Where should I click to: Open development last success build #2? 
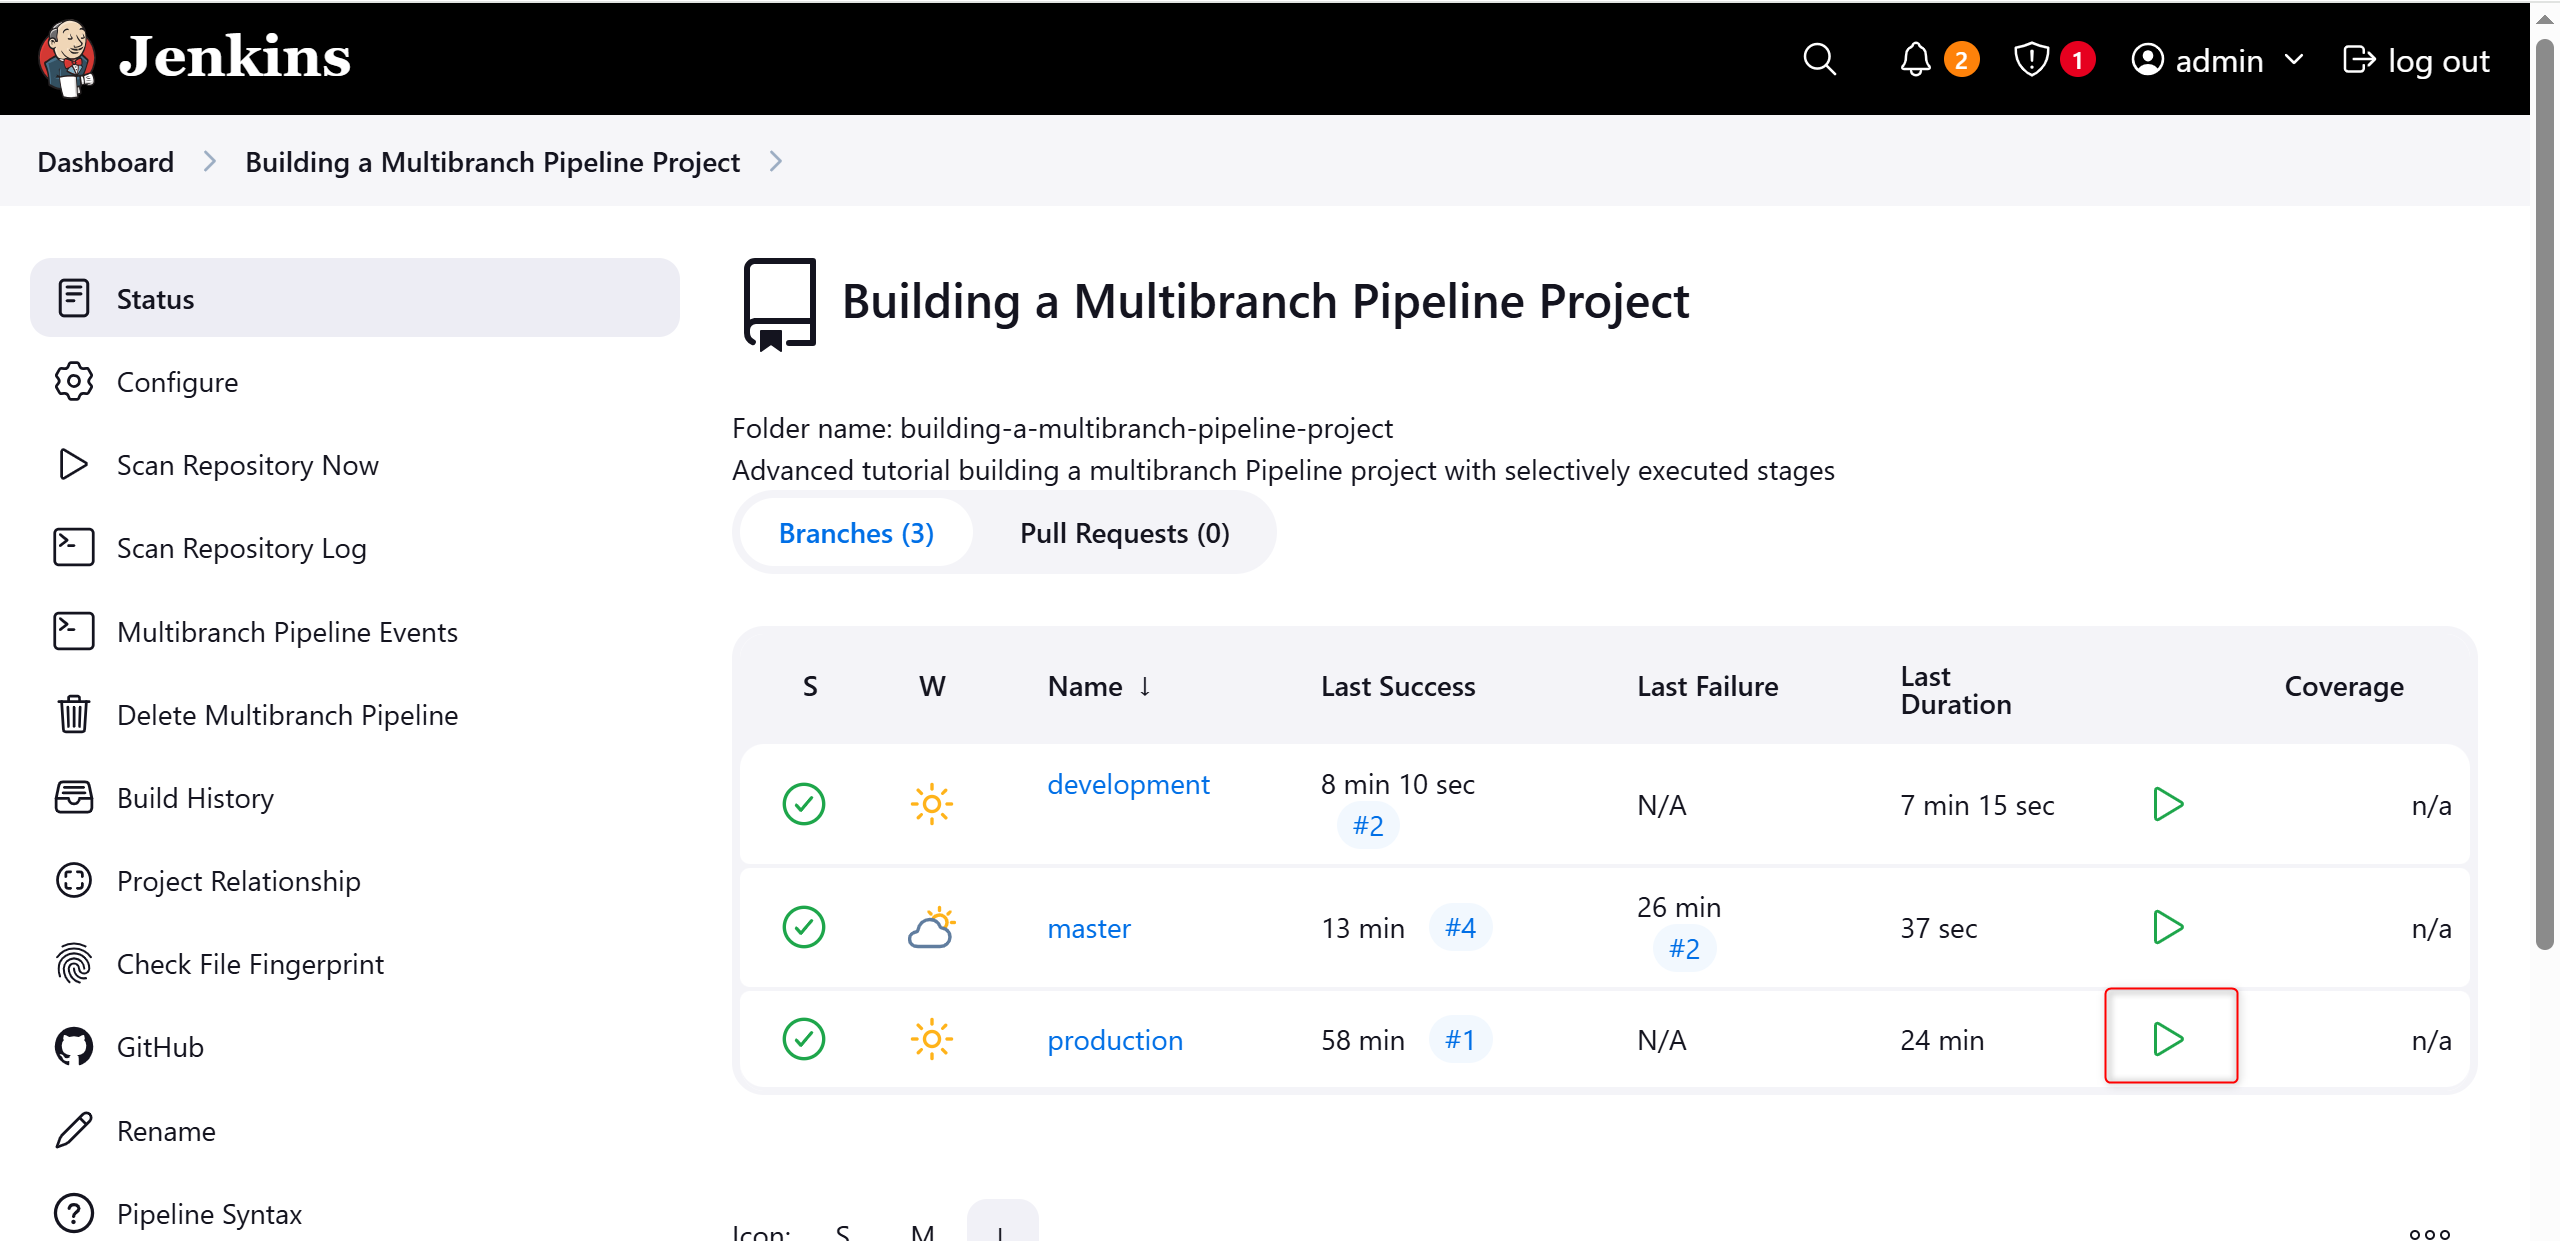tap(1368, 826)
